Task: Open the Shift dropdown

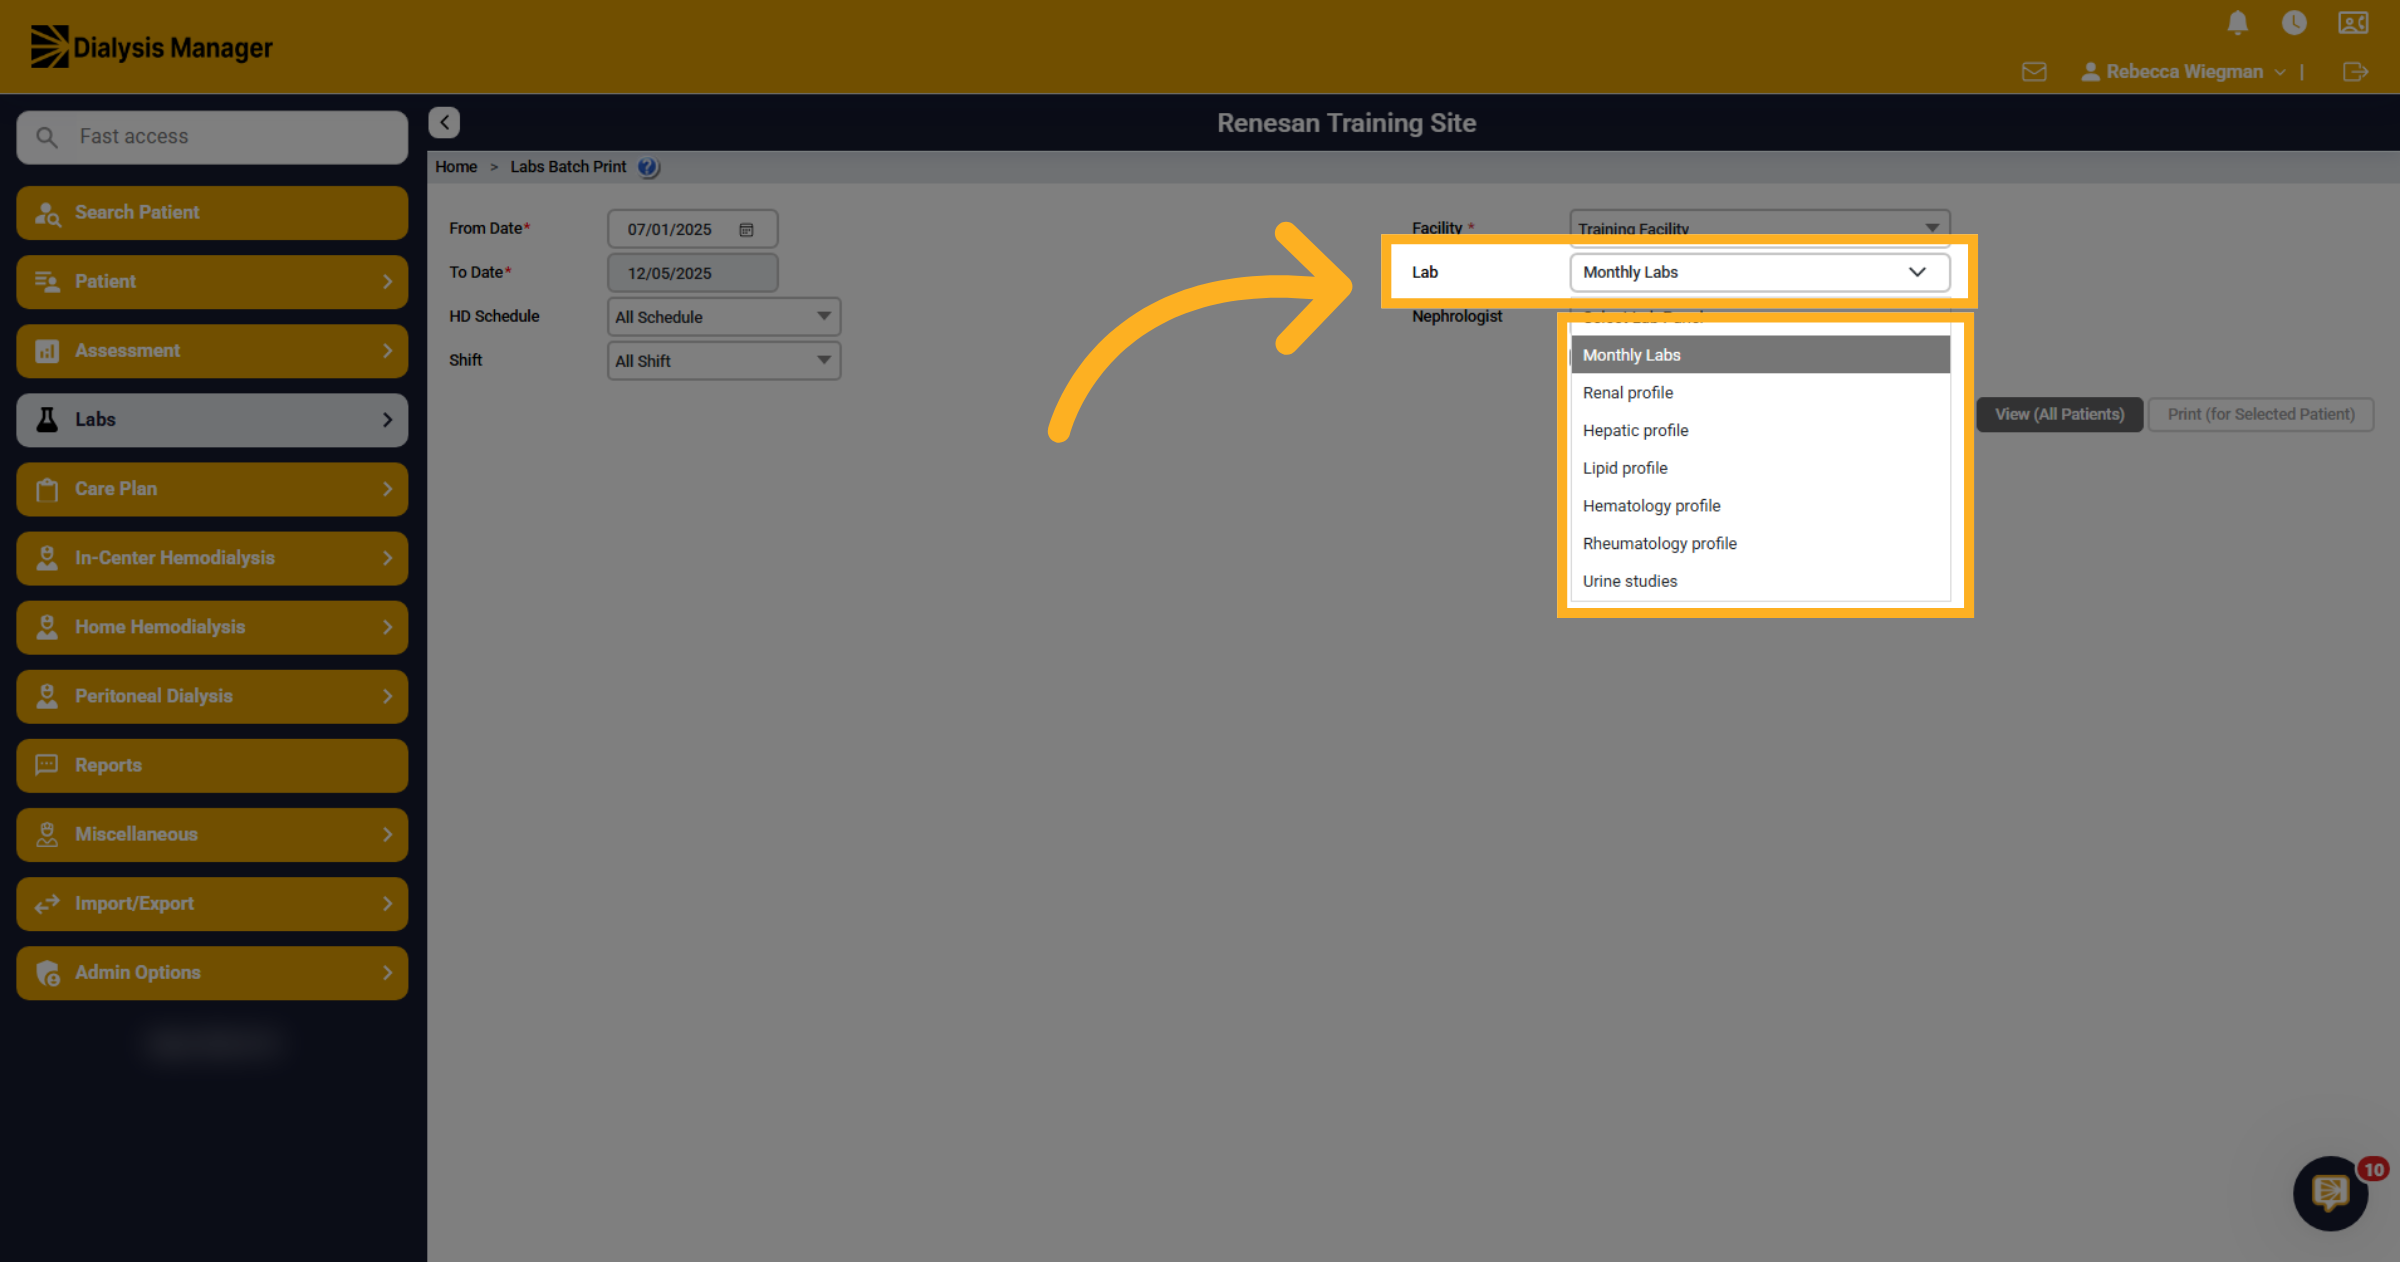Action: tap(724, 361)
